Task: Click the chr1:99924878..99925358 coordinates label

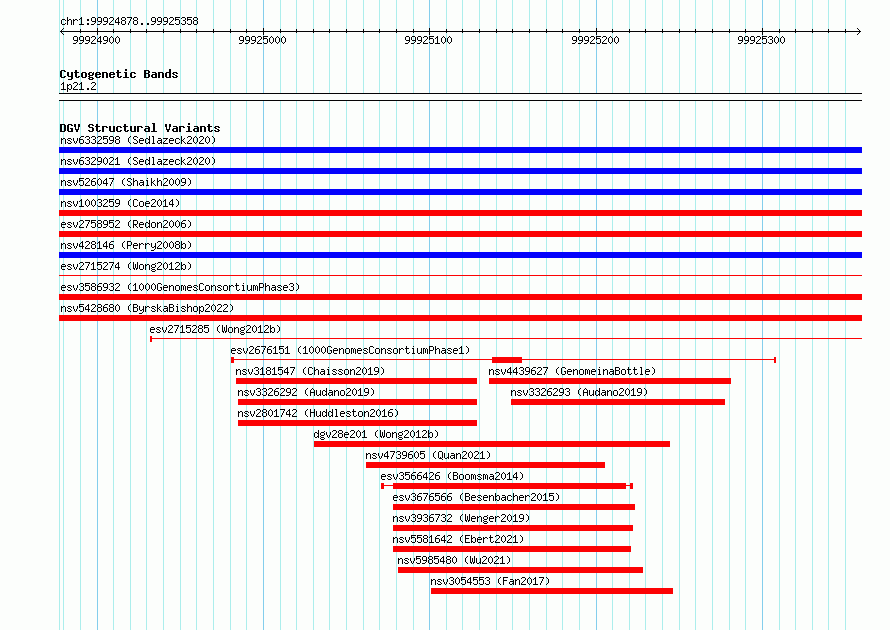Action: [x=129, y=22]
